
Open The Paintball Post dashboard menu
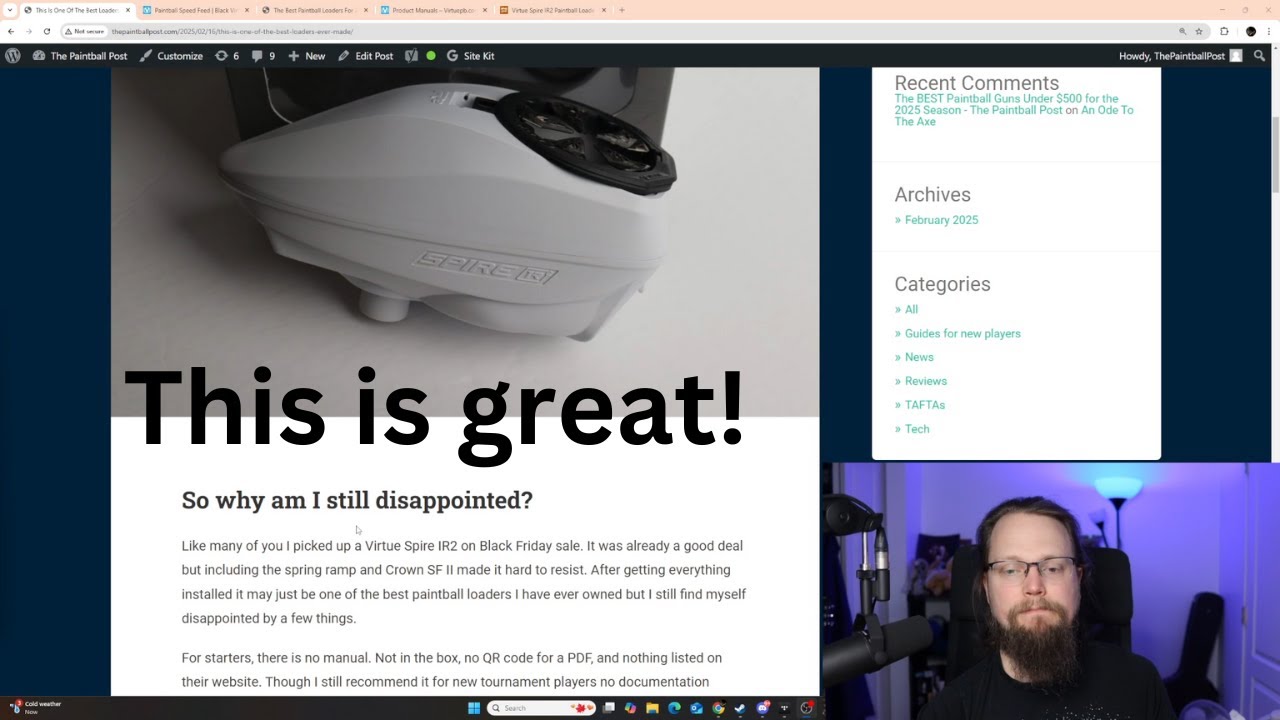pyautogui.click(x=80, y=56)
